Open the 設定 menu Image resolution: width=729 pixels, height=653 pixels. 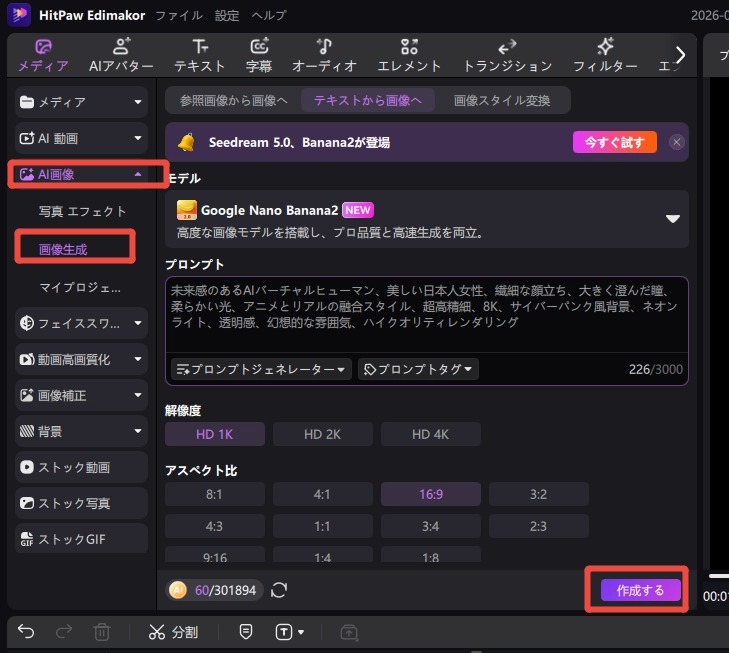point(227,15)
